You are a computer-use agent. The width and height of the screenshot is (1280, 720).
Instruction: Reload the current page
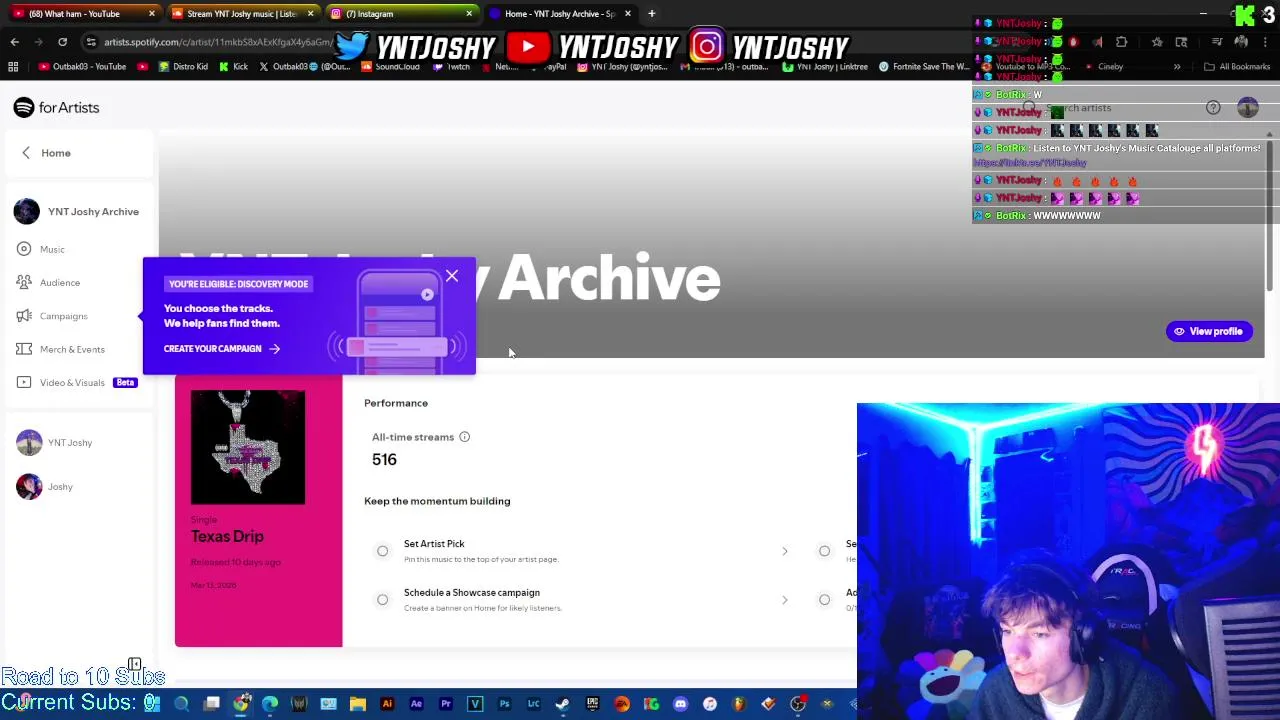coord(62,42)
